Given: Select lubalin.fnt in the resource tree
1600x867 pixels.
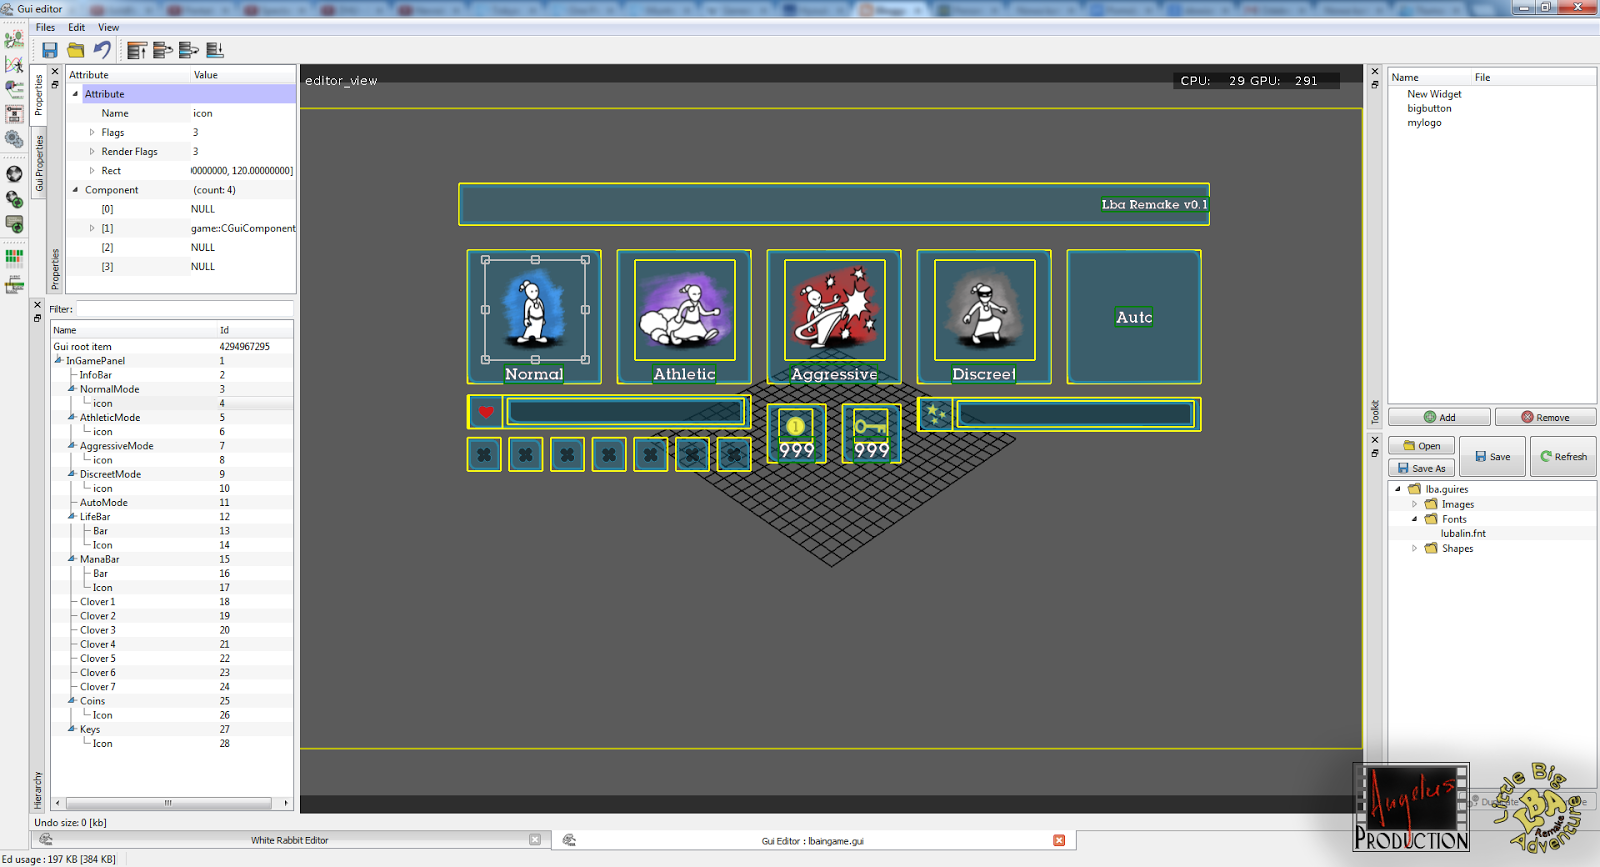Looking at the screenshot, I should 1463,533.
